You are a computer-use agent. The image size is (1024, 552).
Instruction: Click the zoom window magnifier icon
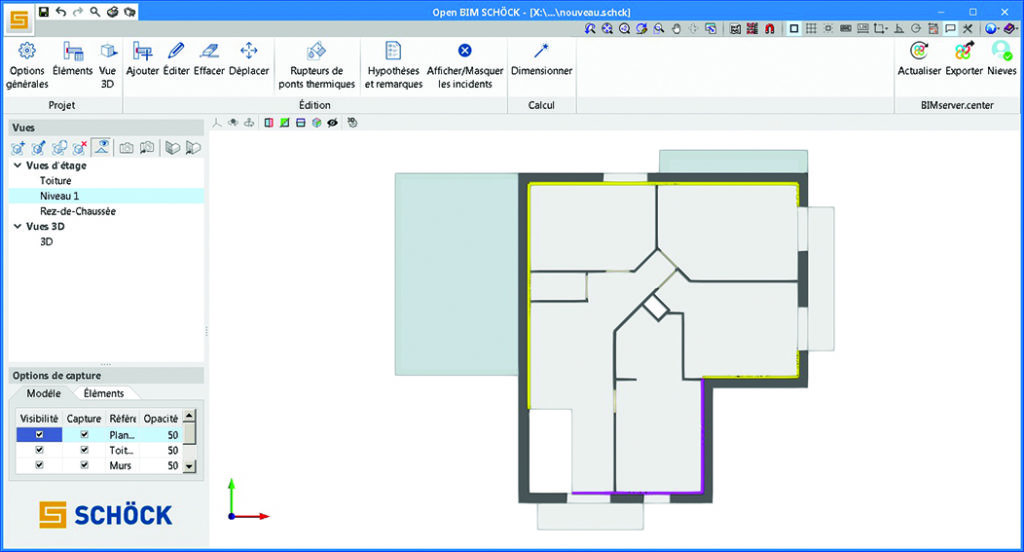pos(659,29)
